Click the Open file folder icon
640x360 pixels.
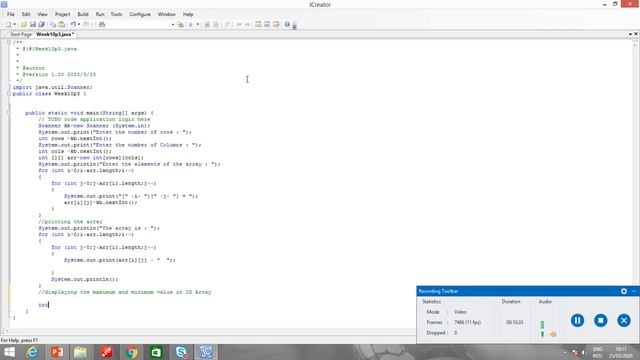(x=24, y=24)
